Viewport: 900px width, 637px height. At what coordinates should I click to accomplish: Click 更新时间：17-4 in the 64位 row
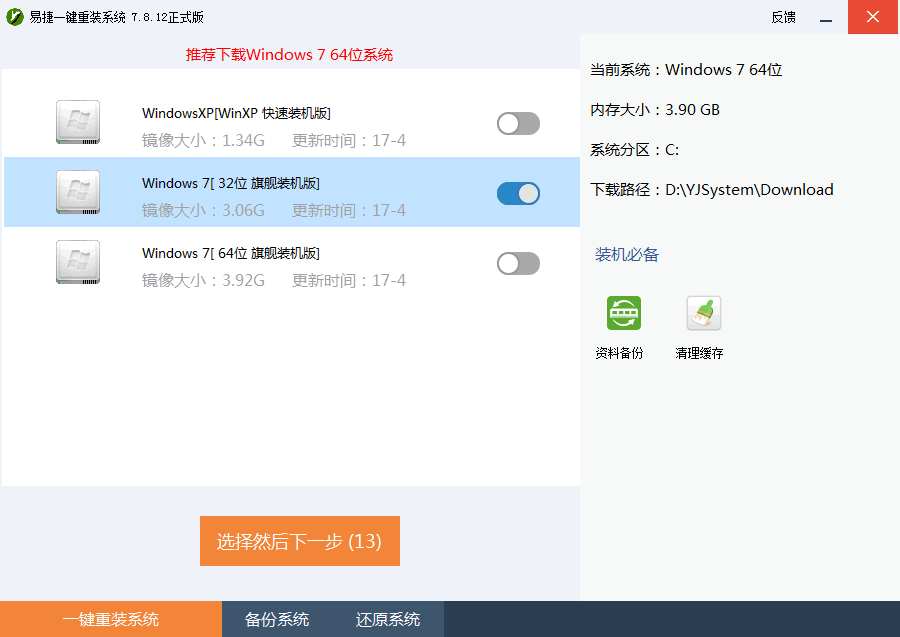[x=349, y=281]
